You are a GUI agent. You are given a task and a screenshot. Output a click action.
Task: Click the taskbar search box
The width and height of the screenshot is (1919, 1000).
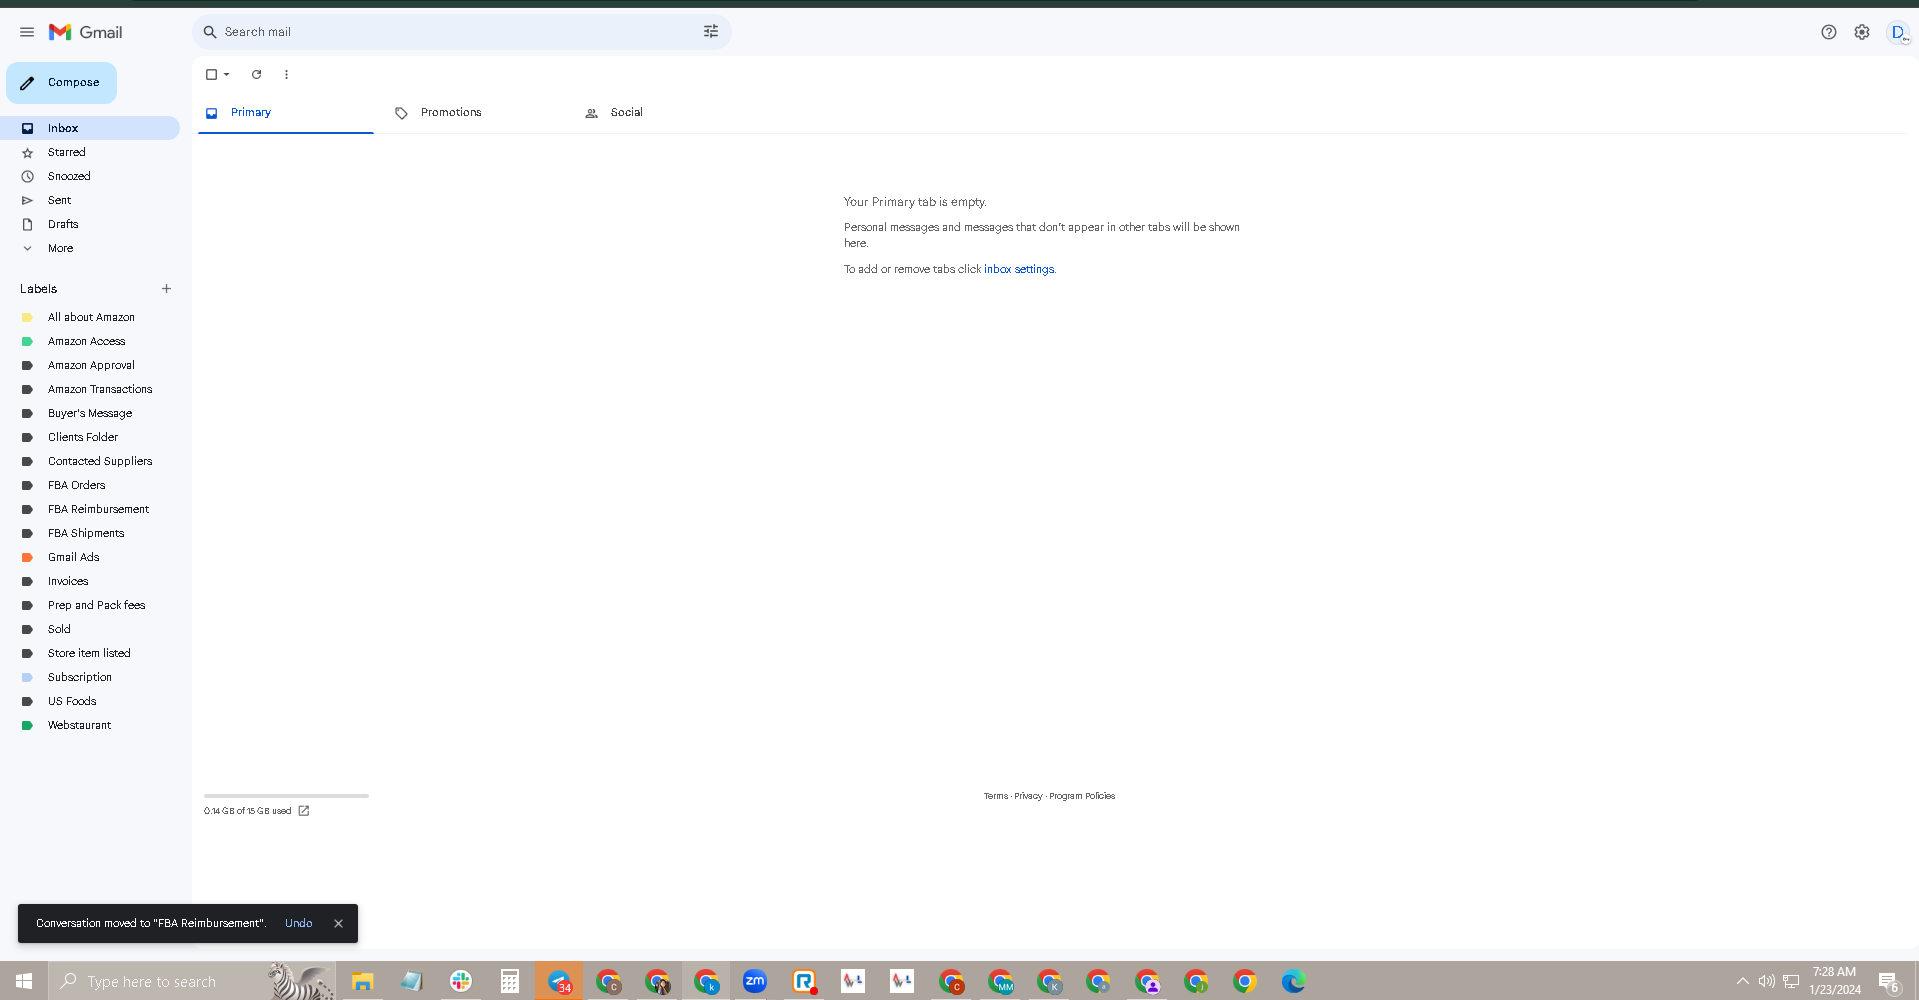point(191,981)
